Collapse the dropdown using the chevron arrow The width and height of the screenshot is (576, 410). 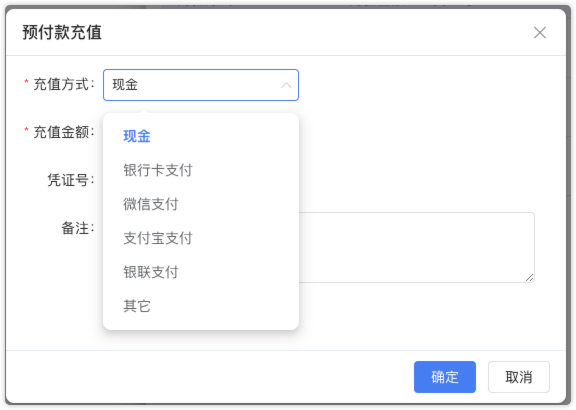click(x=286, y=85)
